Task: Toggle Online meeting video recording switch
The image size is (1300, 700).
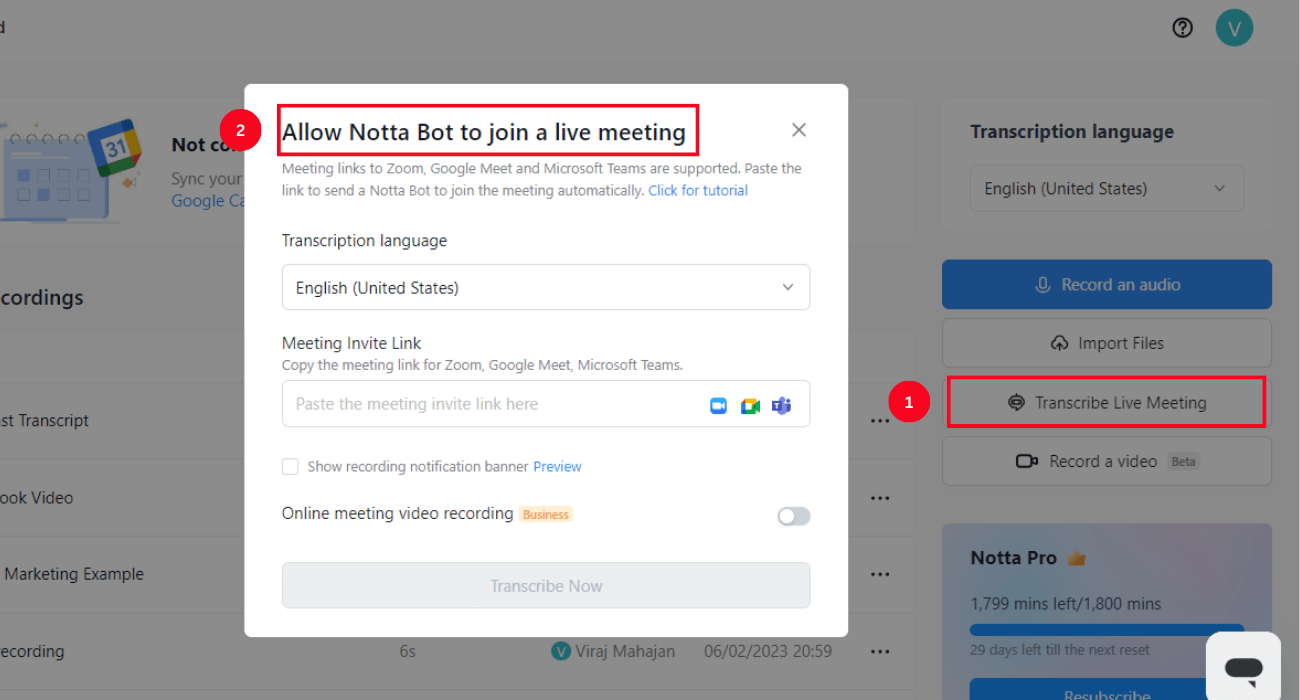Action: point(794,516)
